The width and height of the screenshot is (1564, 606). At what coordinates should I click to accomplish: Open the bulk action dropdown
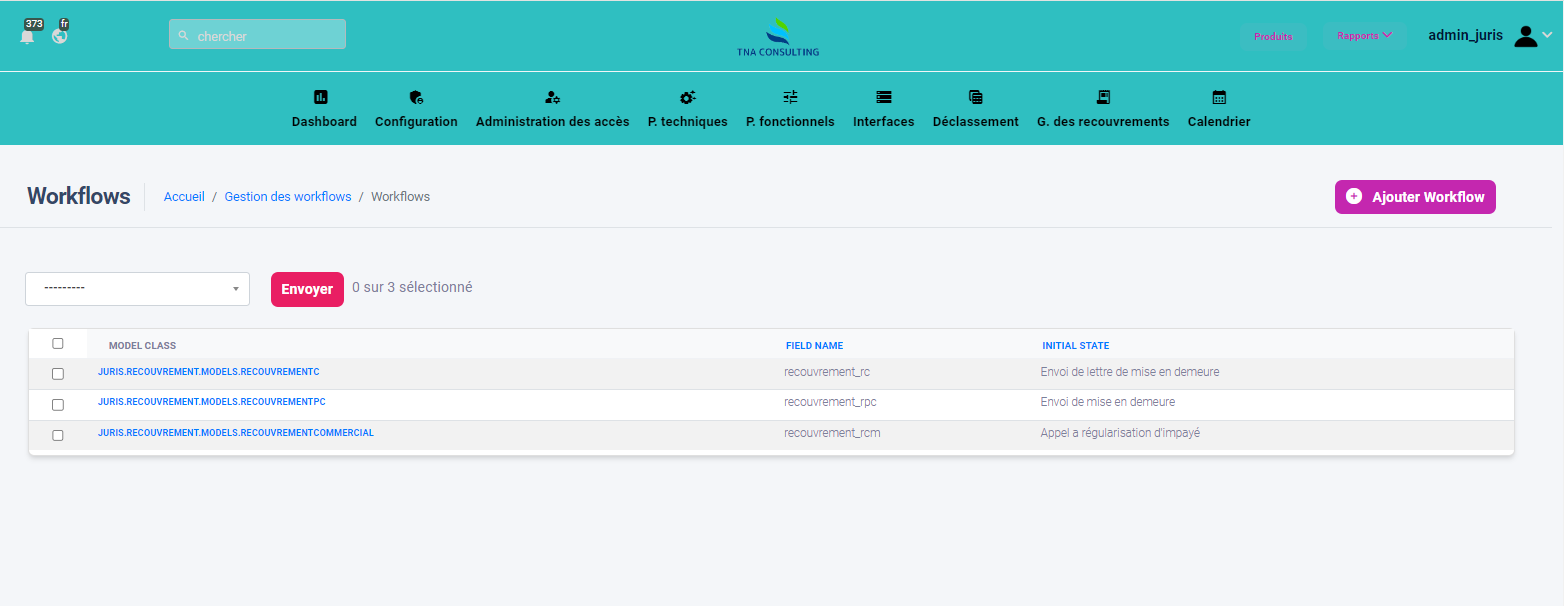click(x=137, y=288)
